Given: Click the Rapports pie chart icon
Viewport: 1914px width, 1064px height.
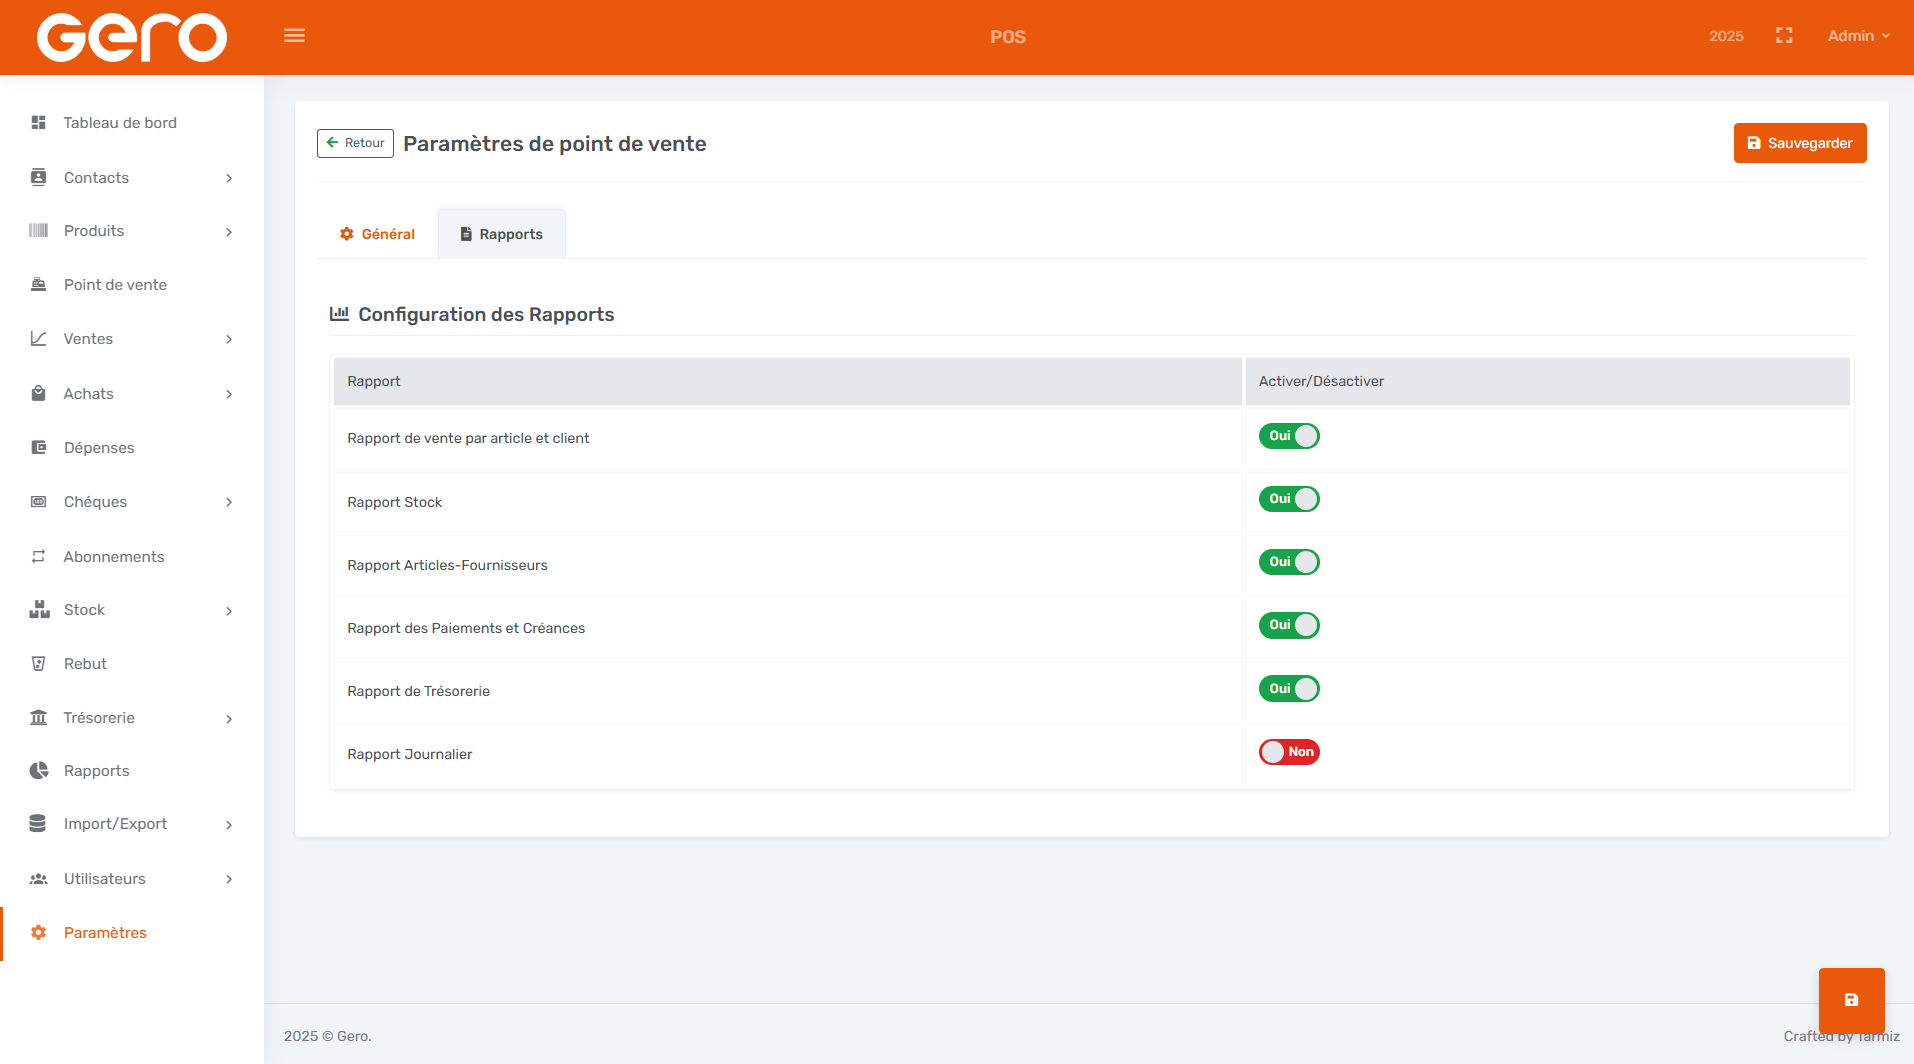Looking at the screenshot, I should click(x=39, y=771).
